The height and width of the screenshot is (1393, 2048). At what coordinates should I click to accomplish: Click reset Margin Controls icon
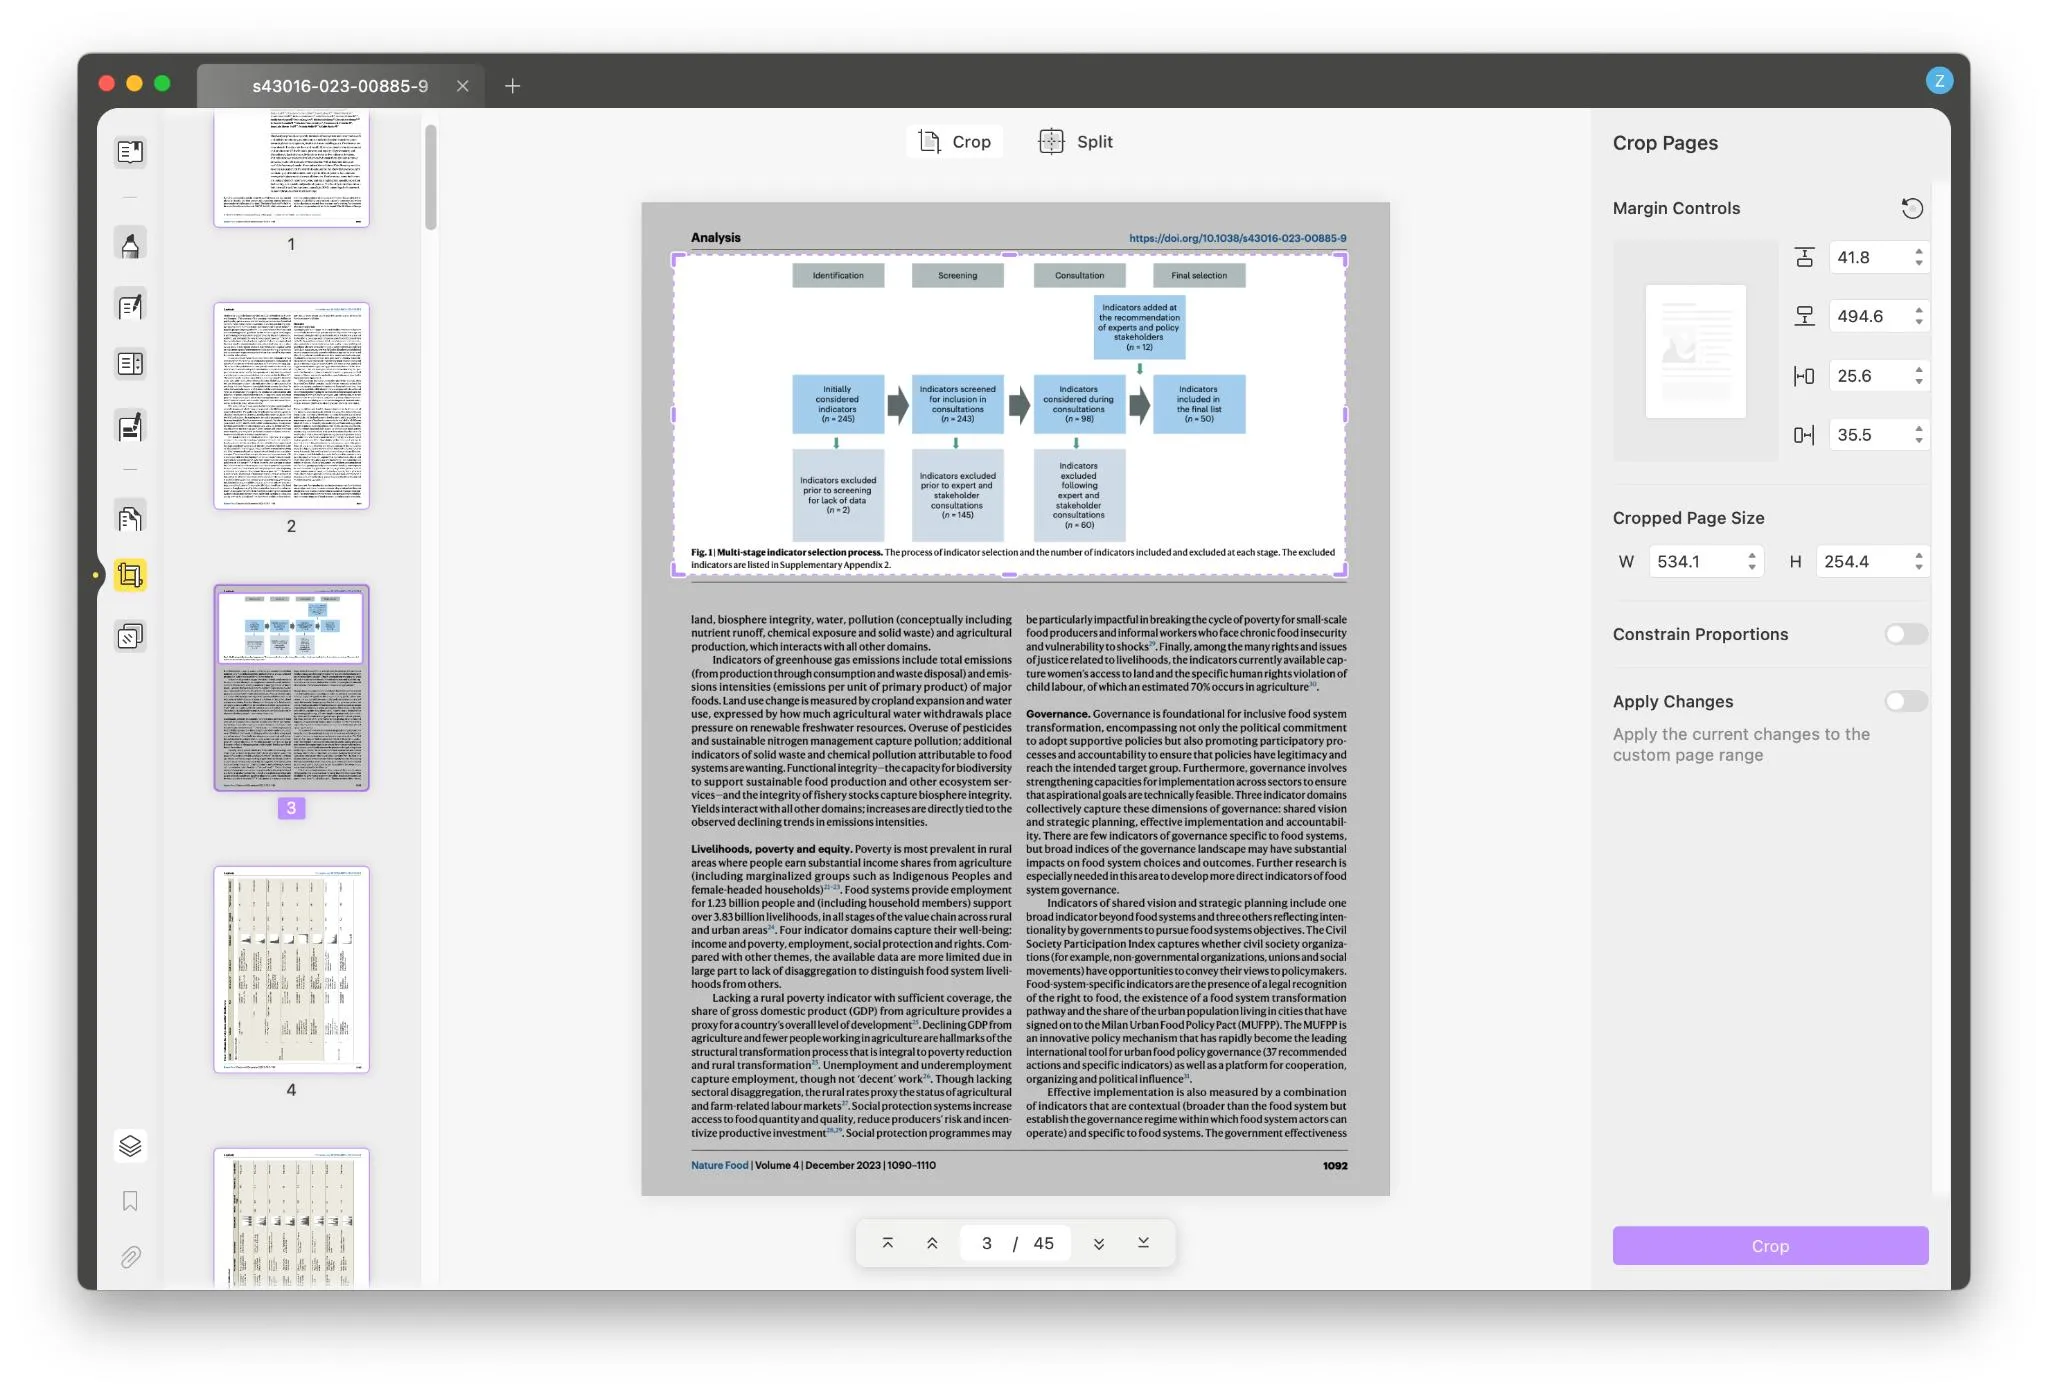tap(1913, 208)
